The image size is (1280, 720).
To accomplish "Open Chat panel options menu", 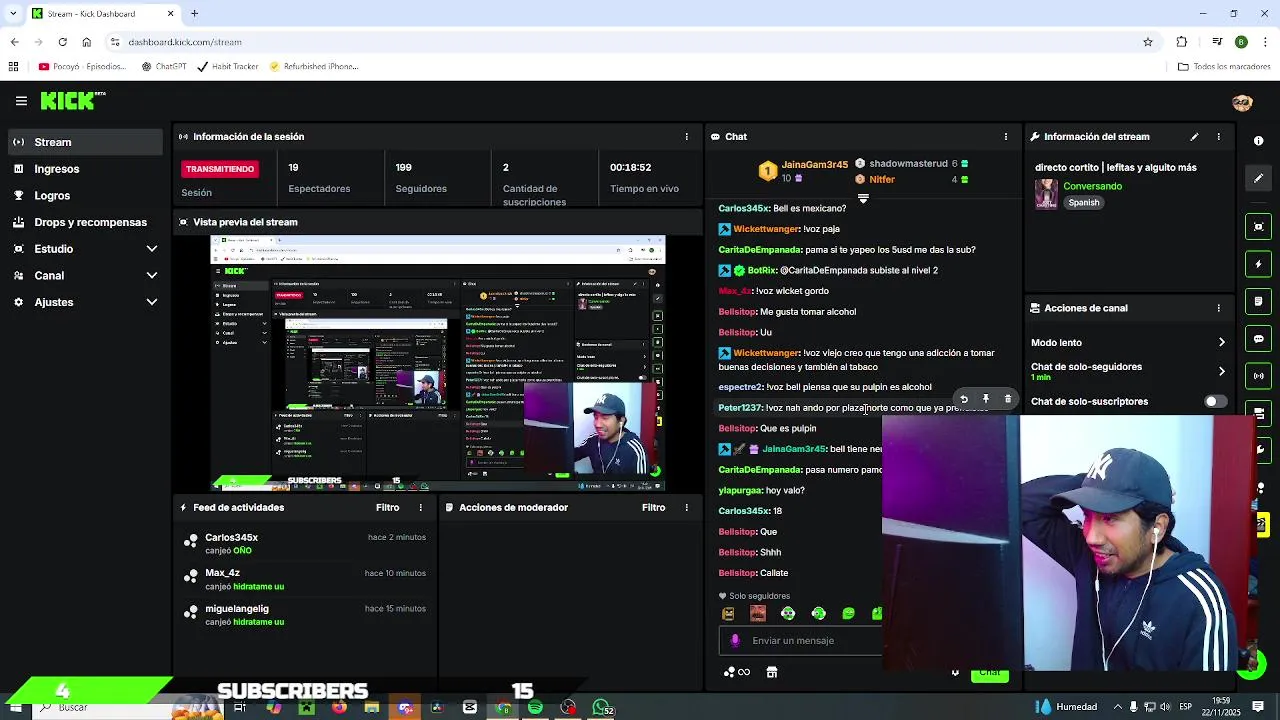I will 1006,137.
